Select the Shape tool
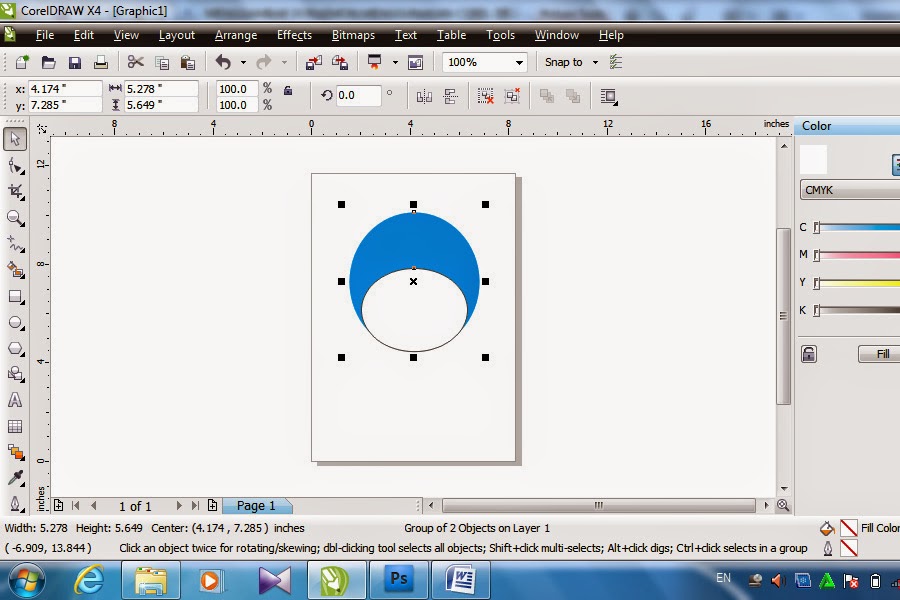Viewport: 900px width, 600px height. (x=14, y=166)
